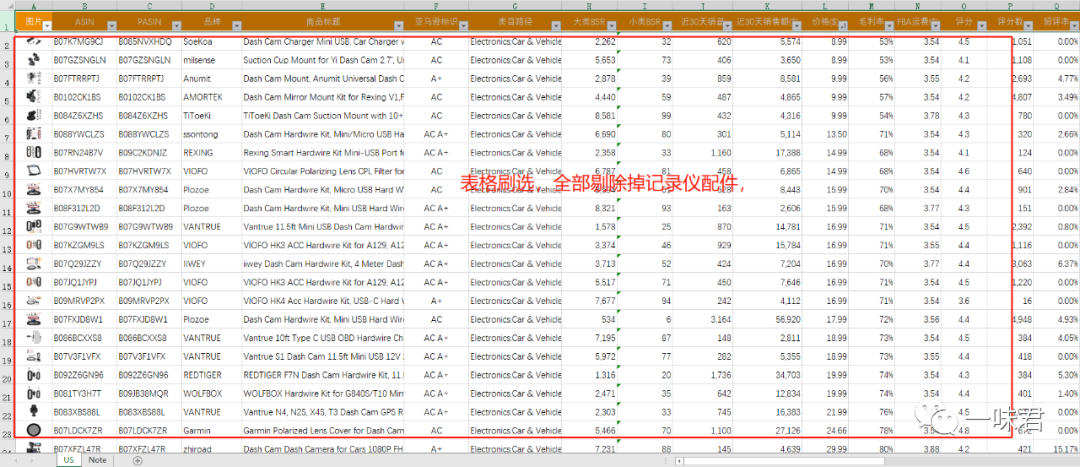
Task: Click brand cell Anumit
Action: pyautogui.click(x=211, y=79)
